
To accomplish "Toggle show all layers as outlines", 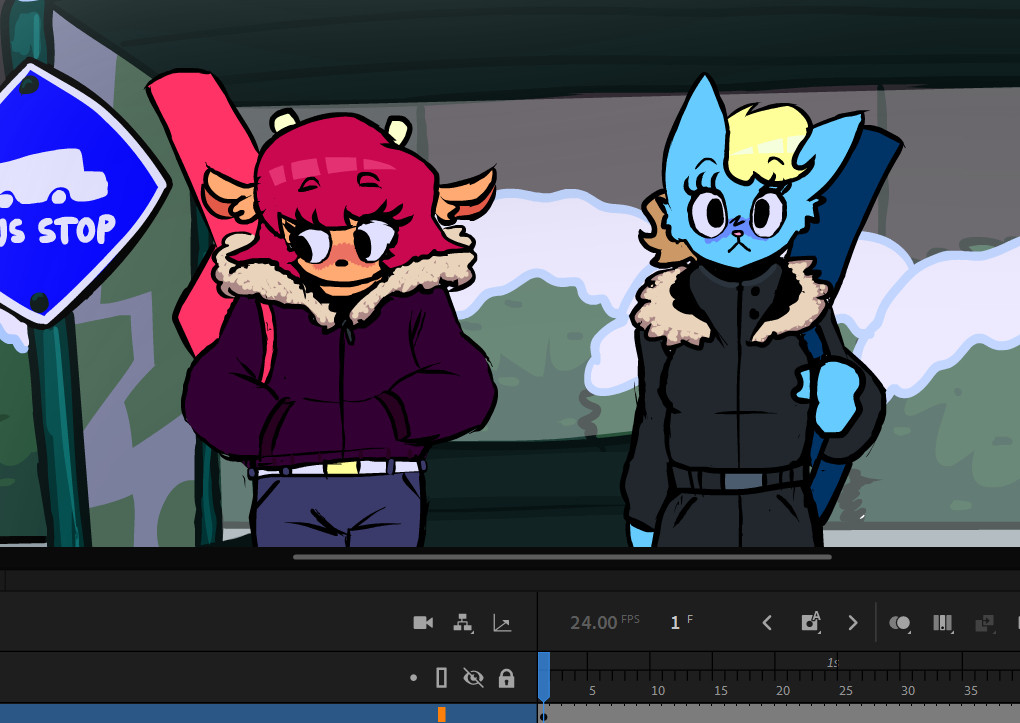I will tap(442, 679).
